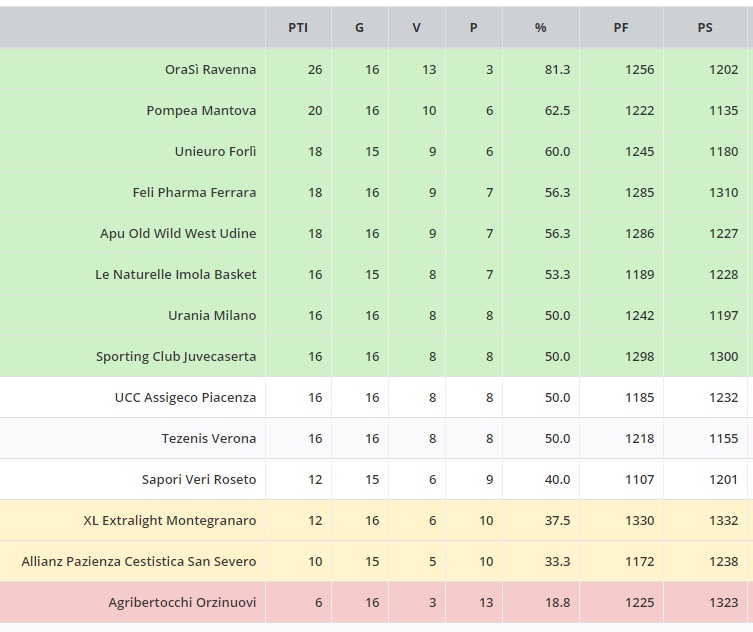Image resolution: width=753 pixels, height=632 pixels.
Task: Click the OraSì Ravenna team name
Action: pos(210,70)
